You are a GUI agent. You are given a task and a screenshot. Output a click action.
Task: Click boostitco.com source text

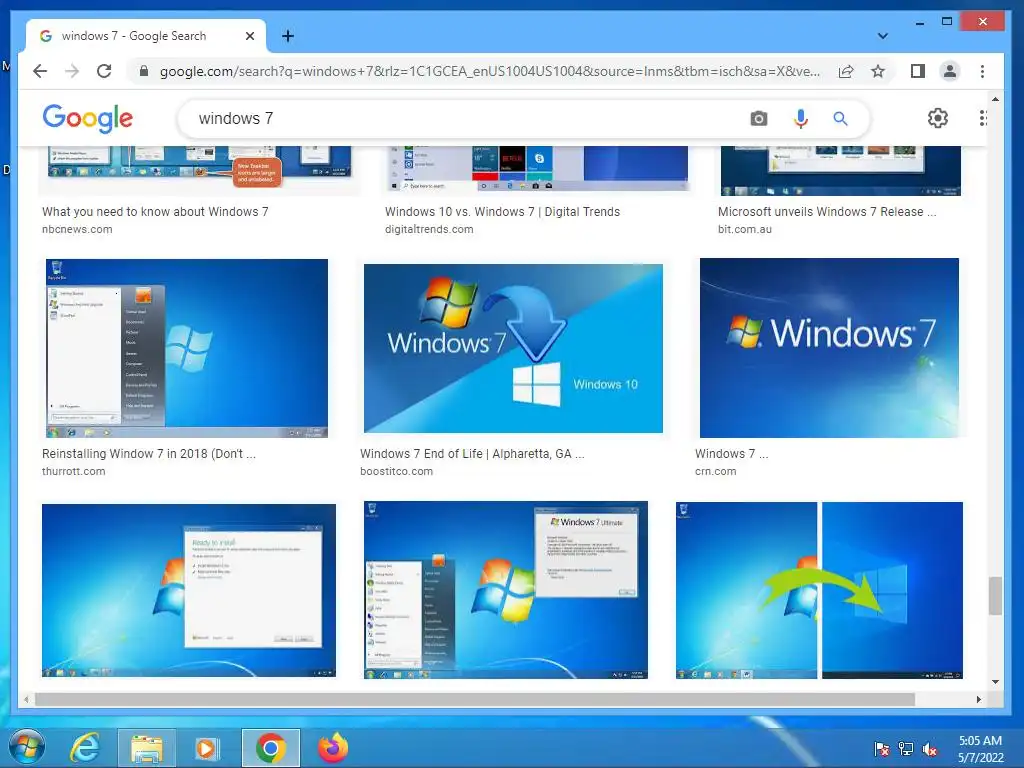pos(396,471)
